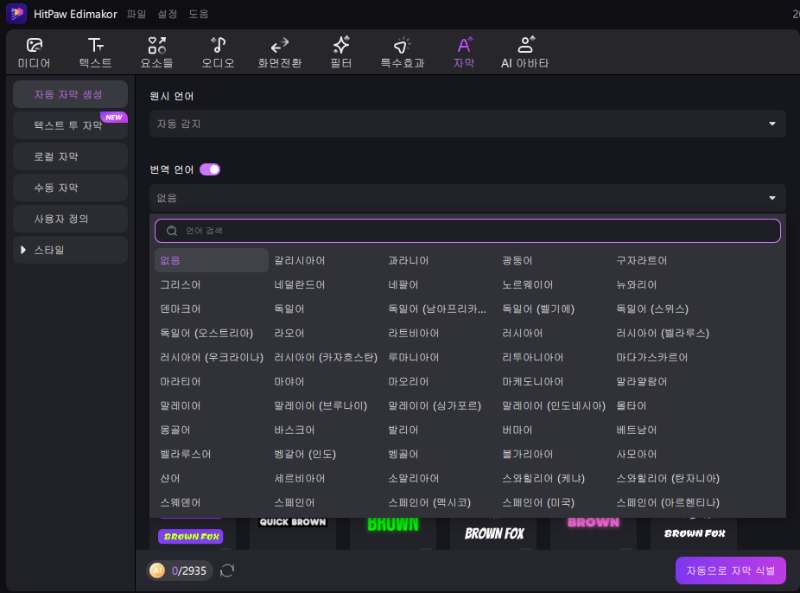800x593 pixels.
Task: Select the purple-highlighted BROWN FOX subtitle style
Action: [191, 534]
